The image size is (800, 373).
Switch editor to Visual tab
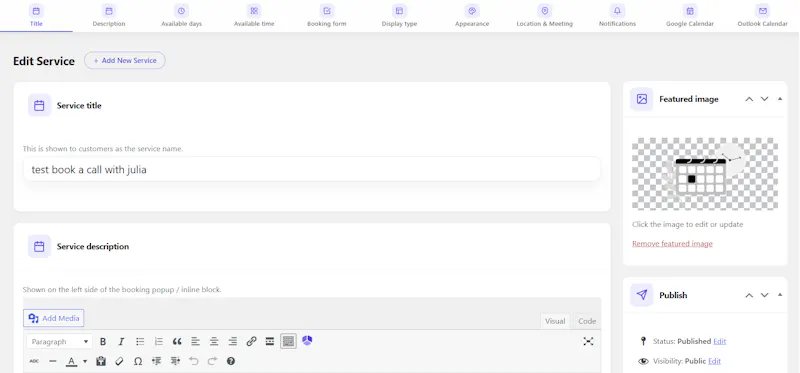click(x=555, y=321)
